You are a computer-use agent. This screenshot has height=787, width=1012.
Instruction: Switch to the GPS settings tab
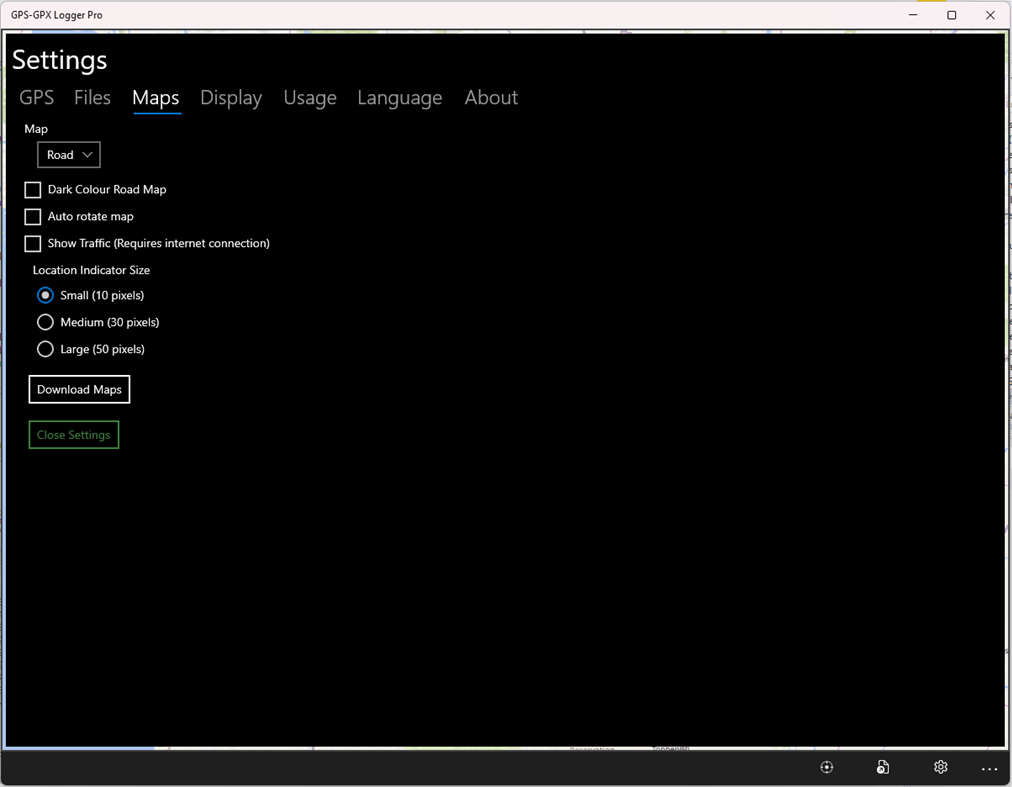(x=36, y=97)
